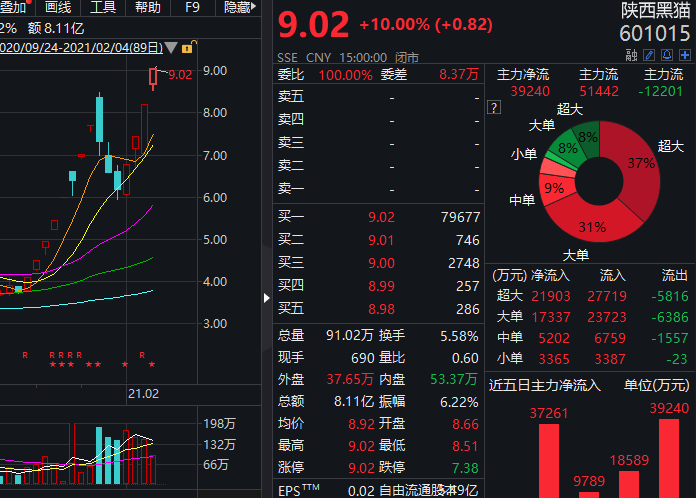
Task: Click the 买一 bid price 9.02 row
Action: pyautogui.click(x=378, y=217)
